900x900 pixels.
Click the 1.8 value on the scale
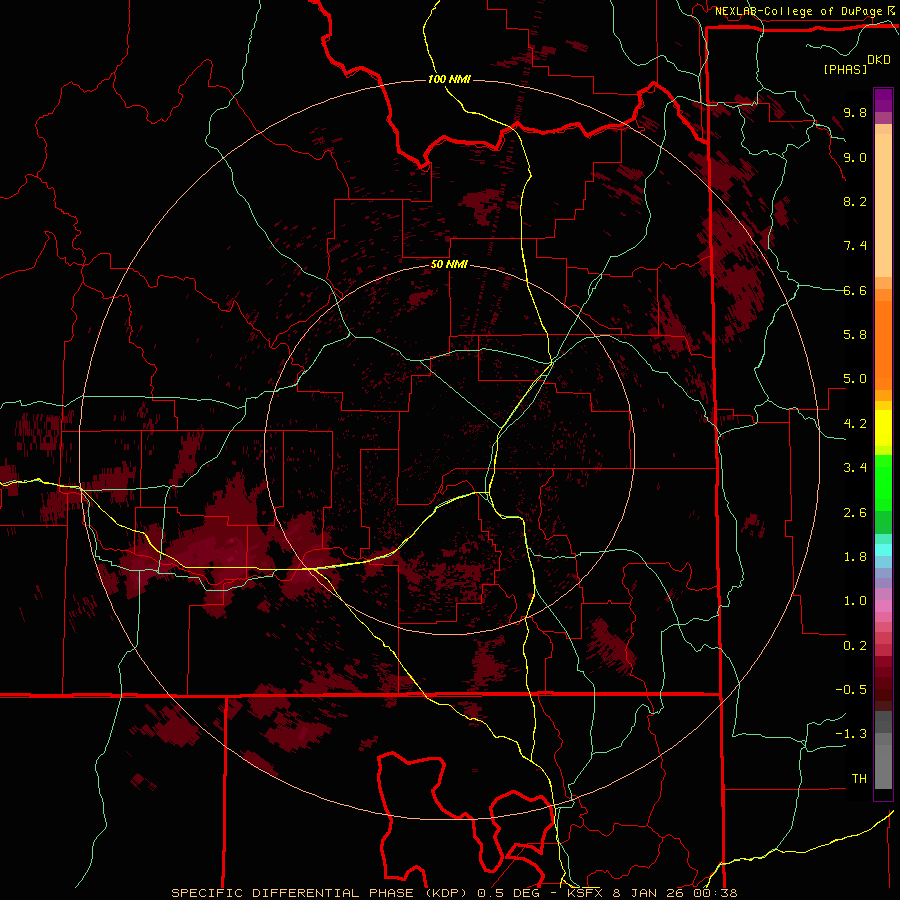855,557
